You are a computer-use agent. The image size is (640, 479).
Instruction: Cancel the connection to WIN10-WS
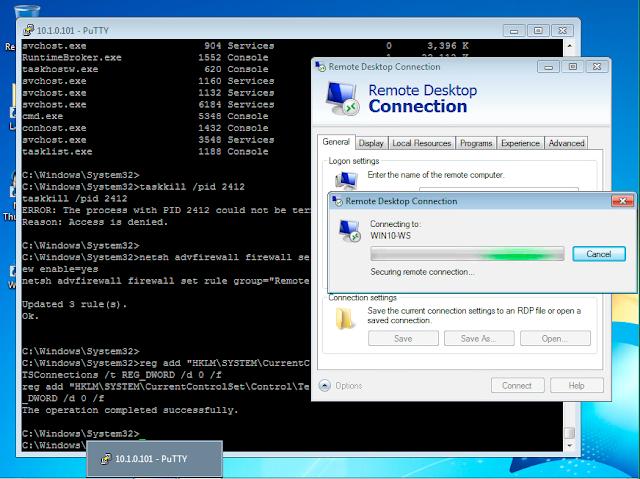tap(599, 254)
